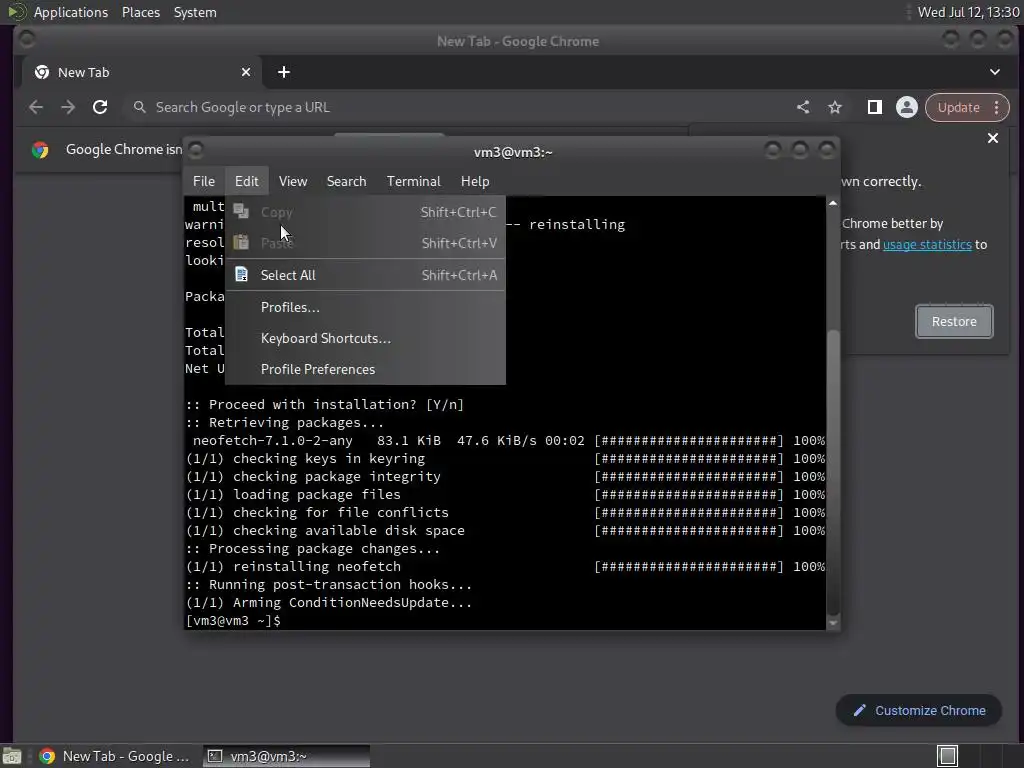Click the search magnifier in address bar
1024x768 pixels.
coord(139,107)
